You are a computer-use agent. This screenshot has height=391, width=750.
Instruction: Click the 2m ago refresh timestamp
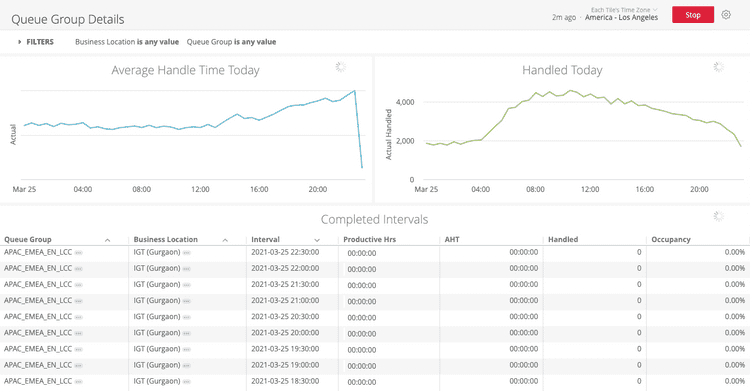point(564,18)
